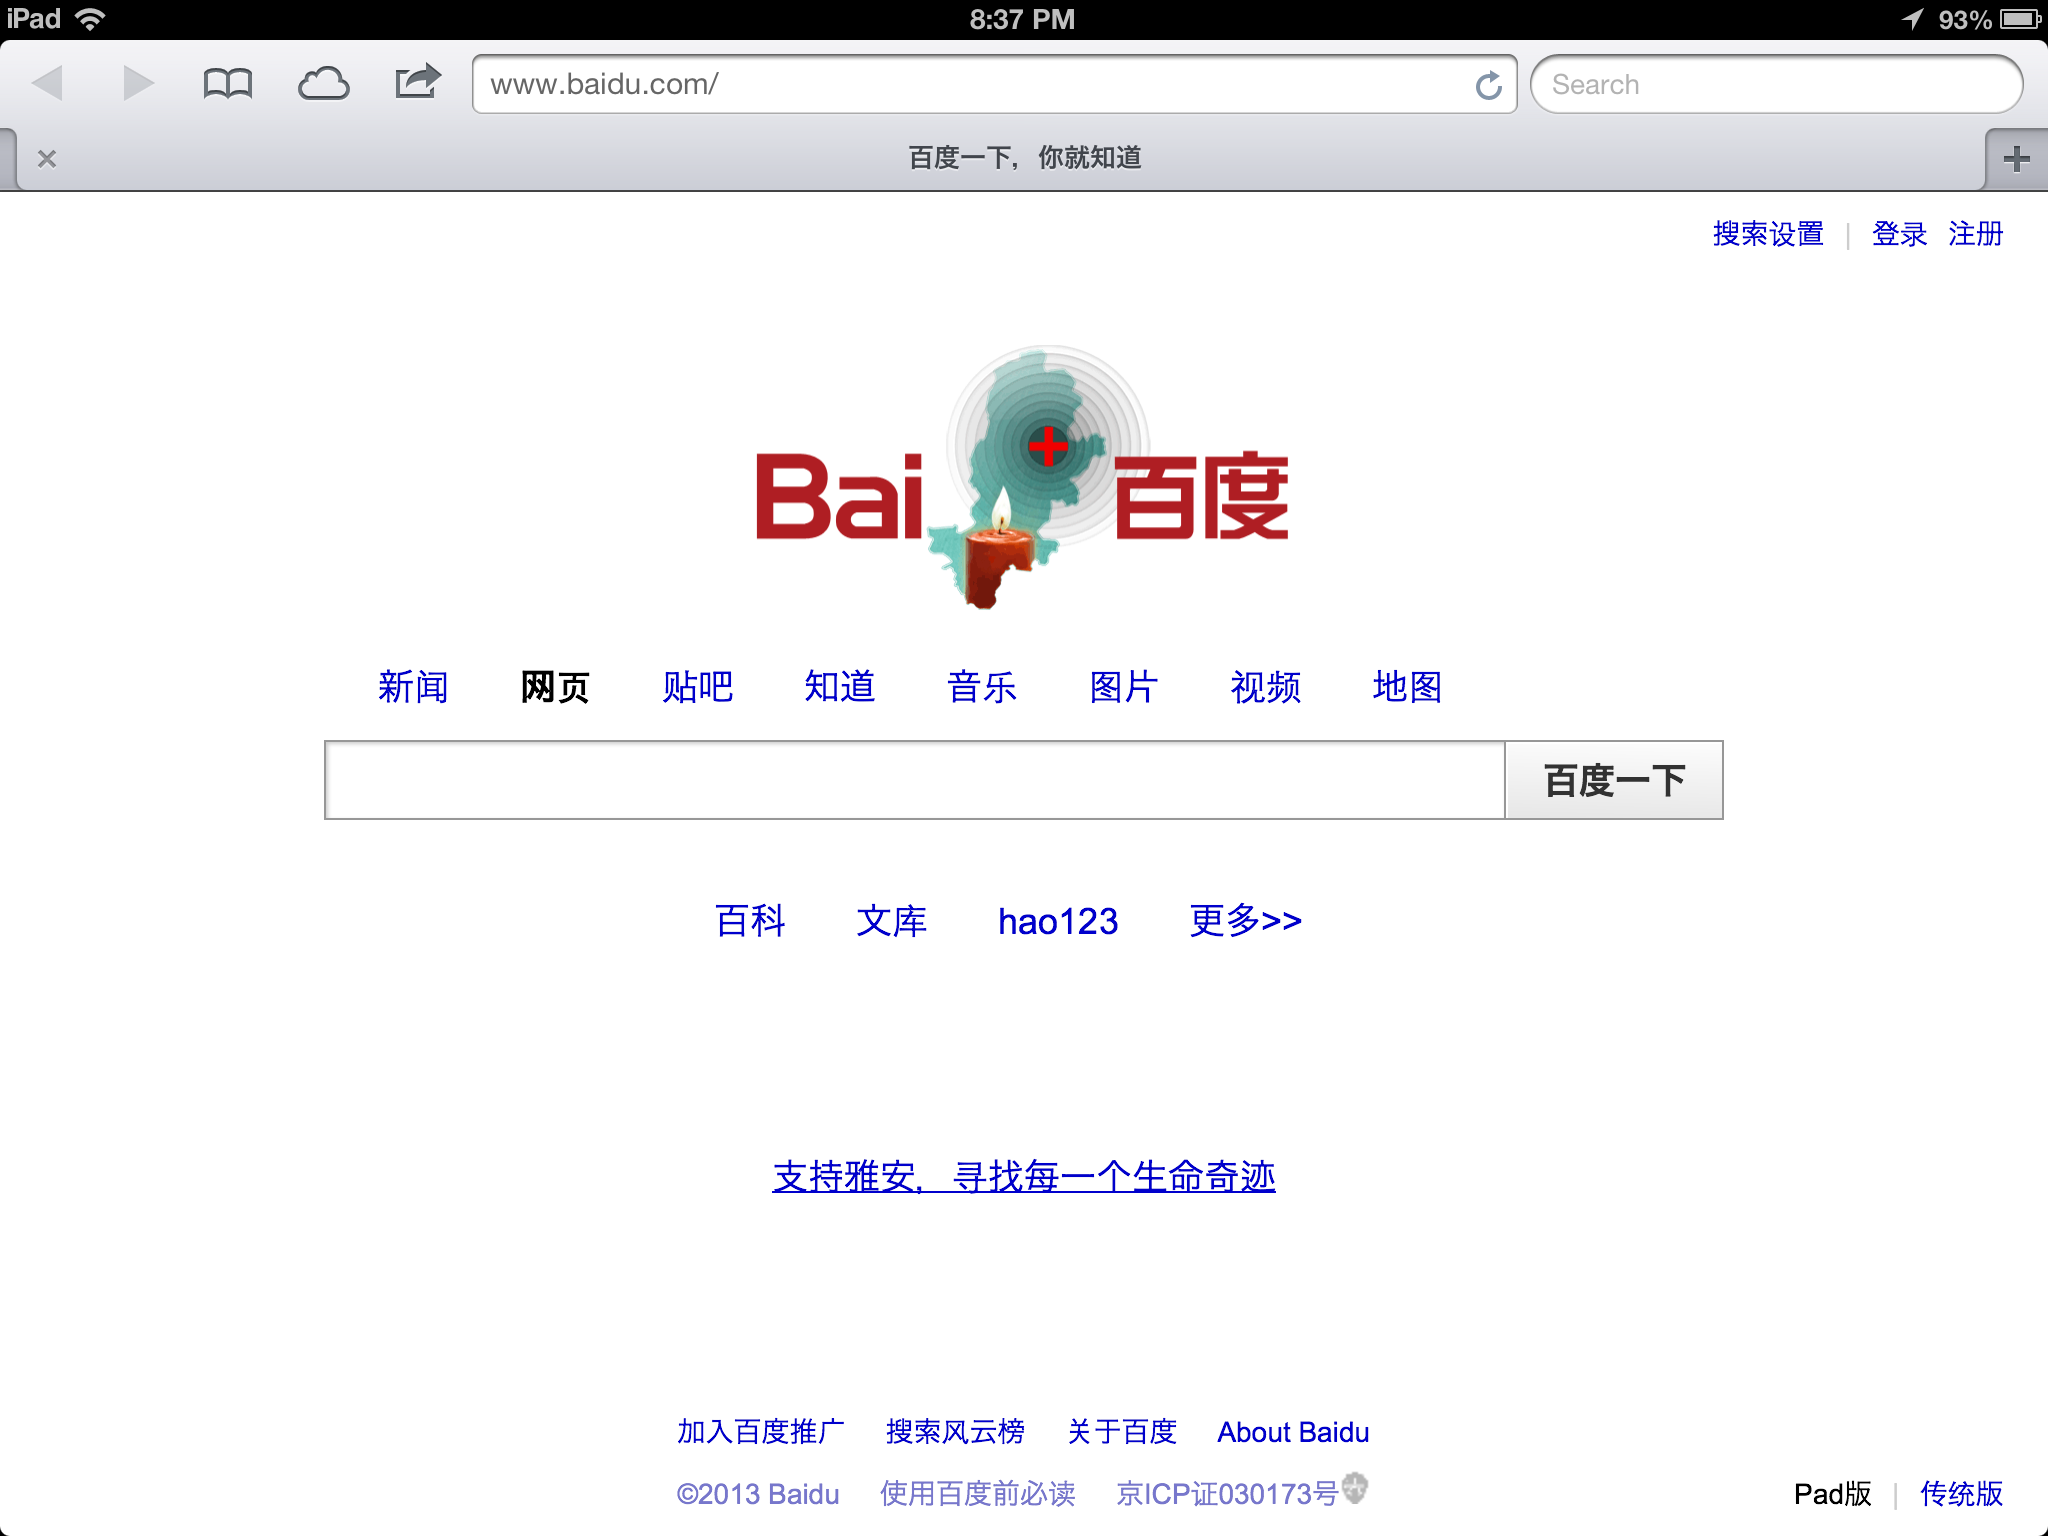Switch to 传统版 traditional version
The image size is (2048, 1536).
pos(1960,1493)
